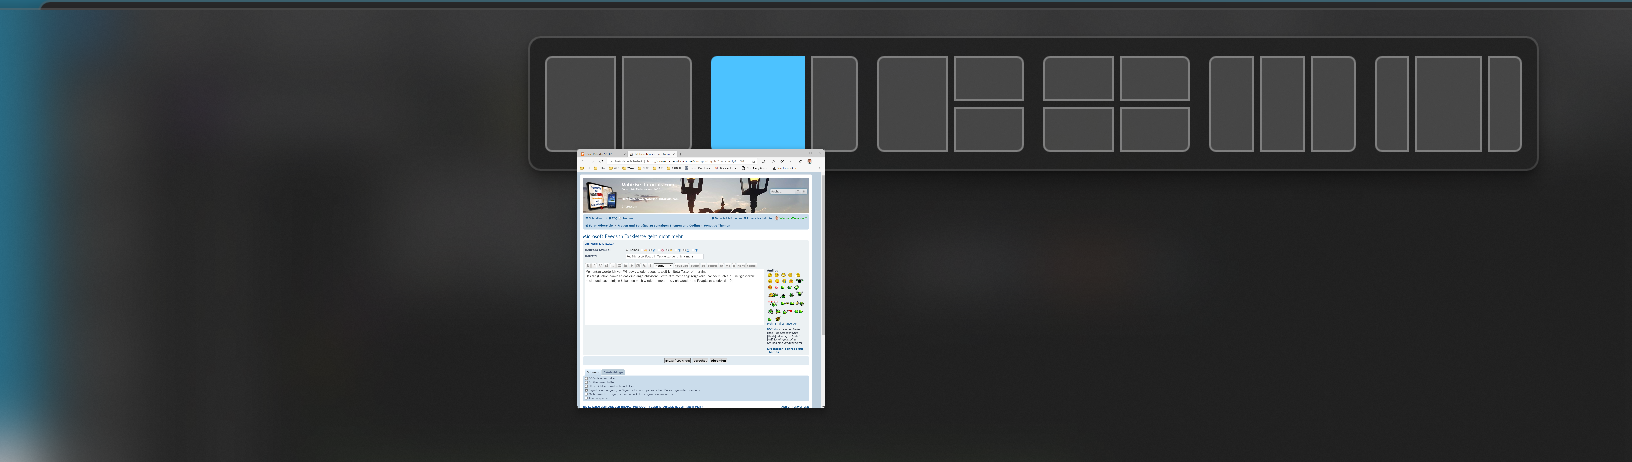Select the top-right quadrant of four-zone grid
Viewport: 1632px width, 462px height.
click(x=1155, y=78)
